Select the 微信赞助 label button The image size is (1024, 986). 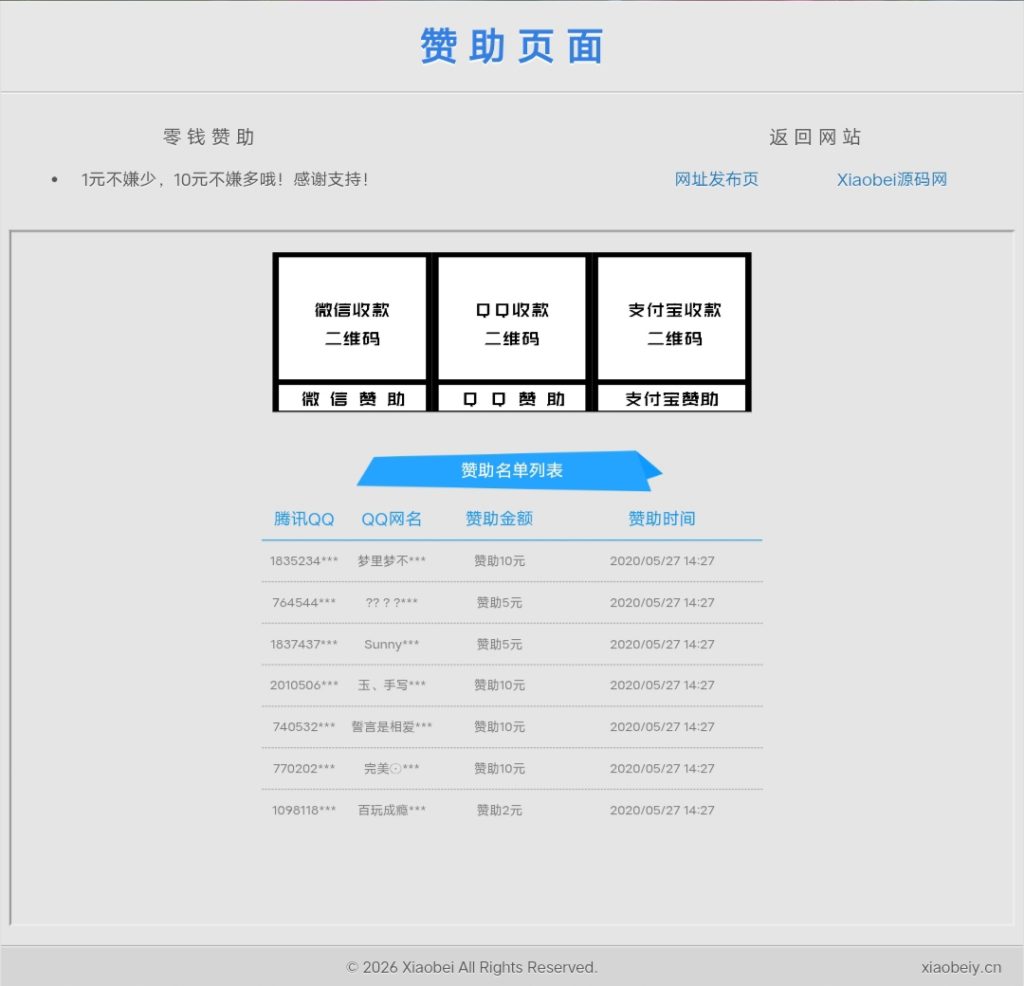pos(352,398)
